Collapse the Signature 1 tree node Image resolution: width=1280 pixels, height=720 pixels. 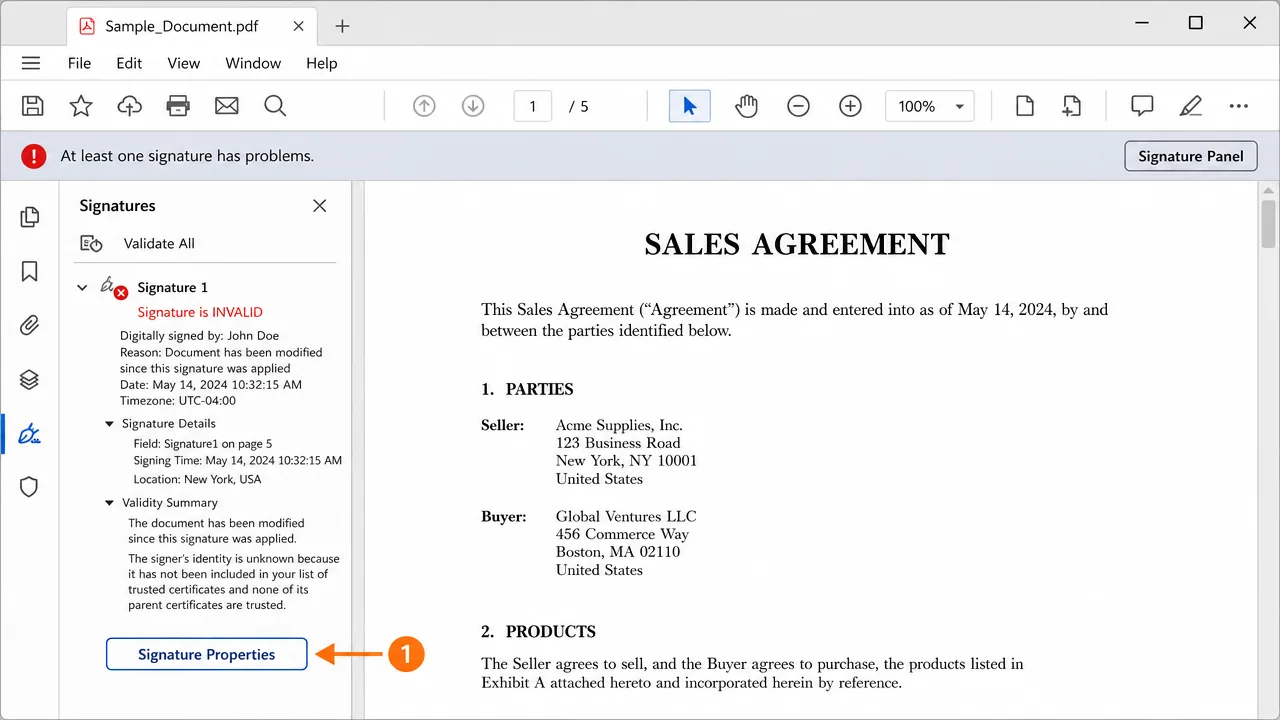82,288
